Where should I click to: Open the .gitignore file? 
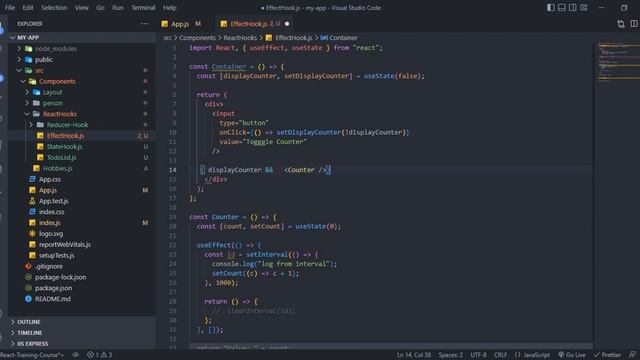[x=82, y=266]
